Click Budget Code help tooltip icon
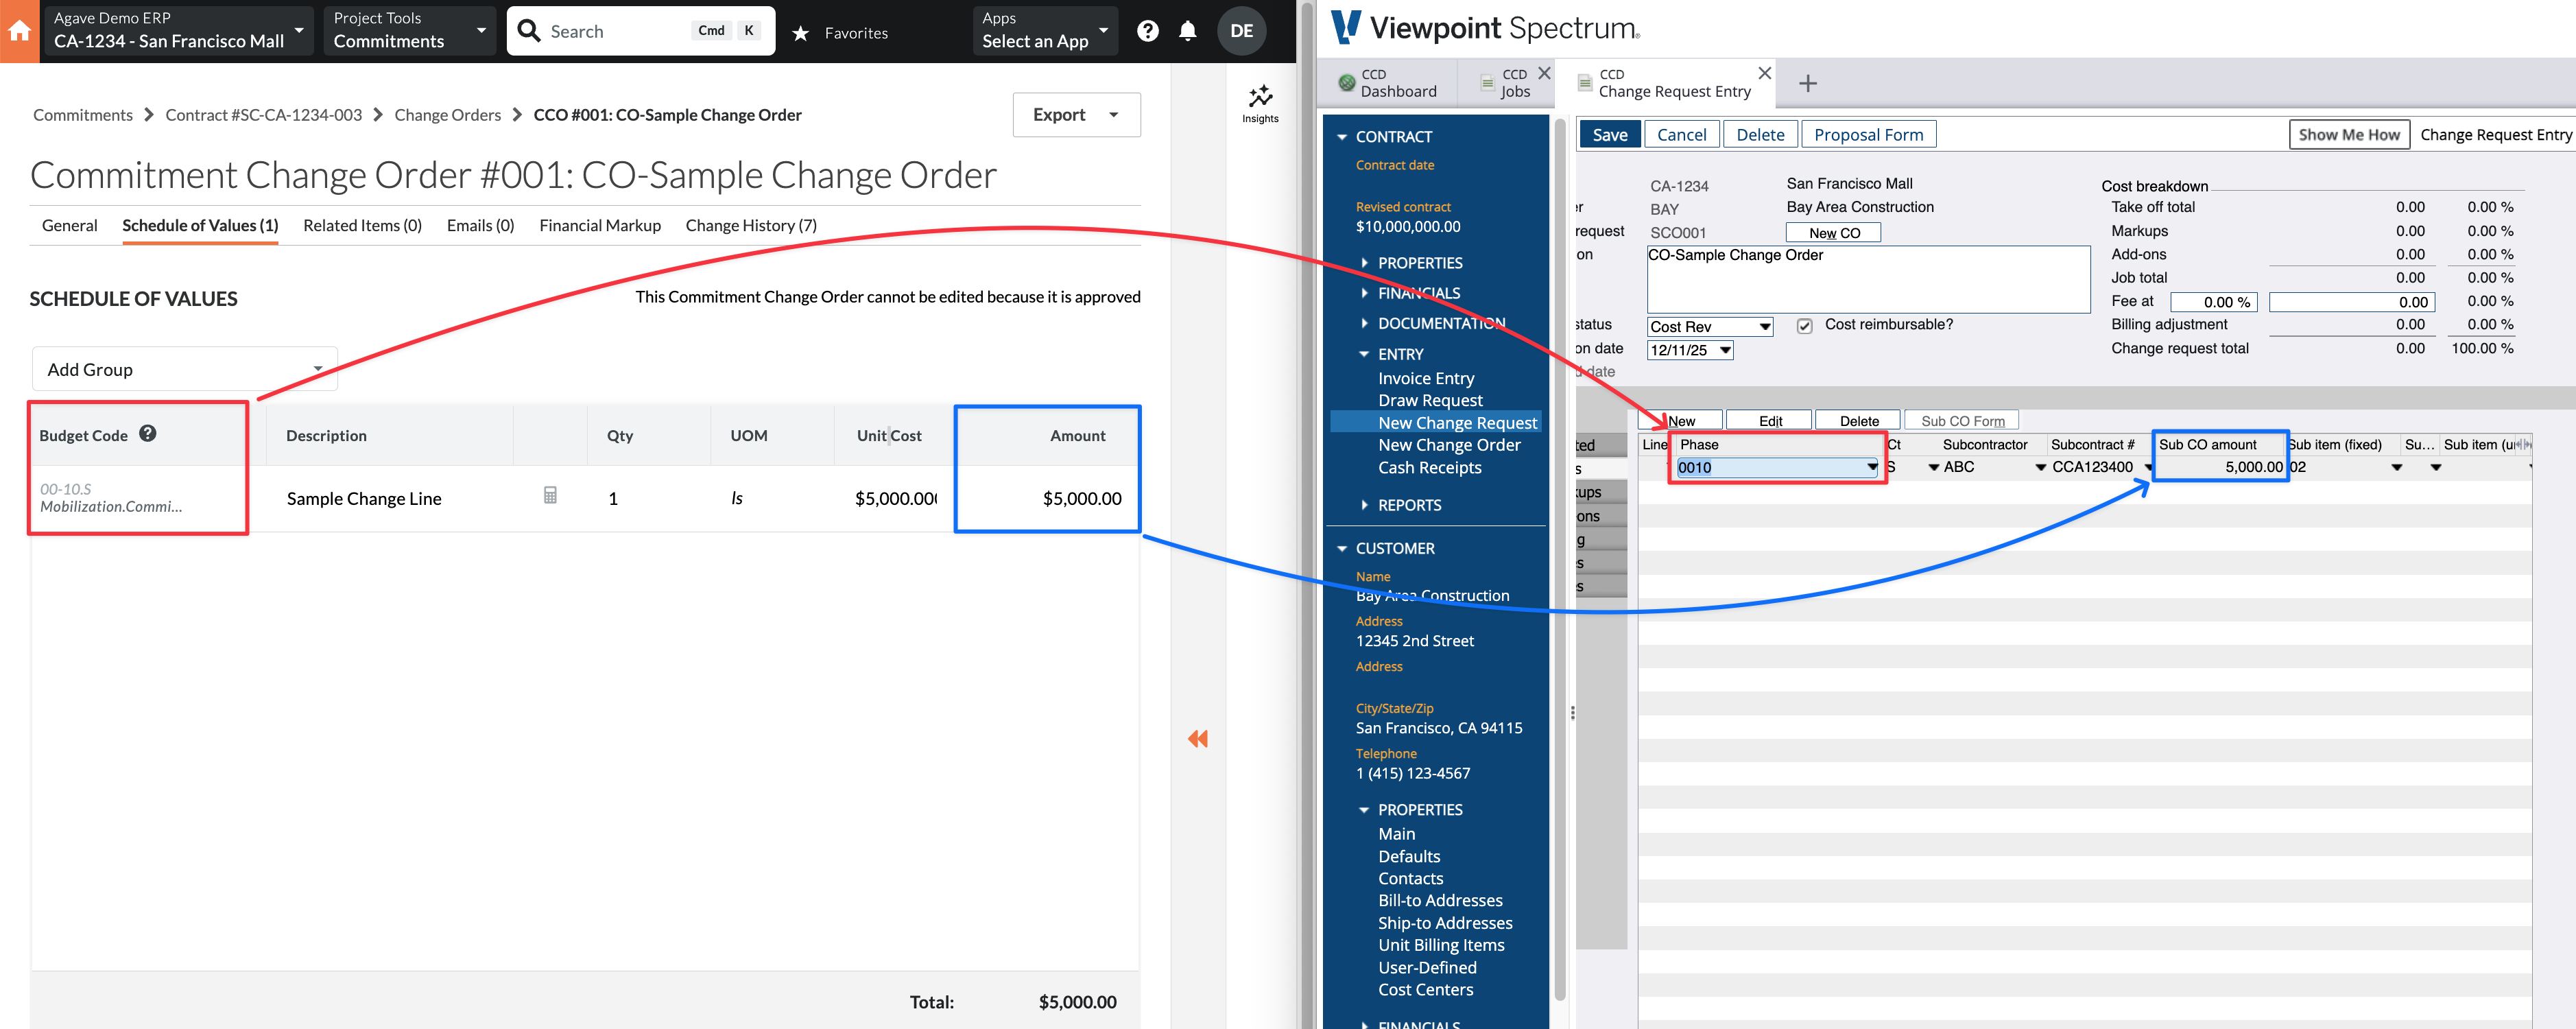Screen dimensions: 2576x1029 pos(148,434)
